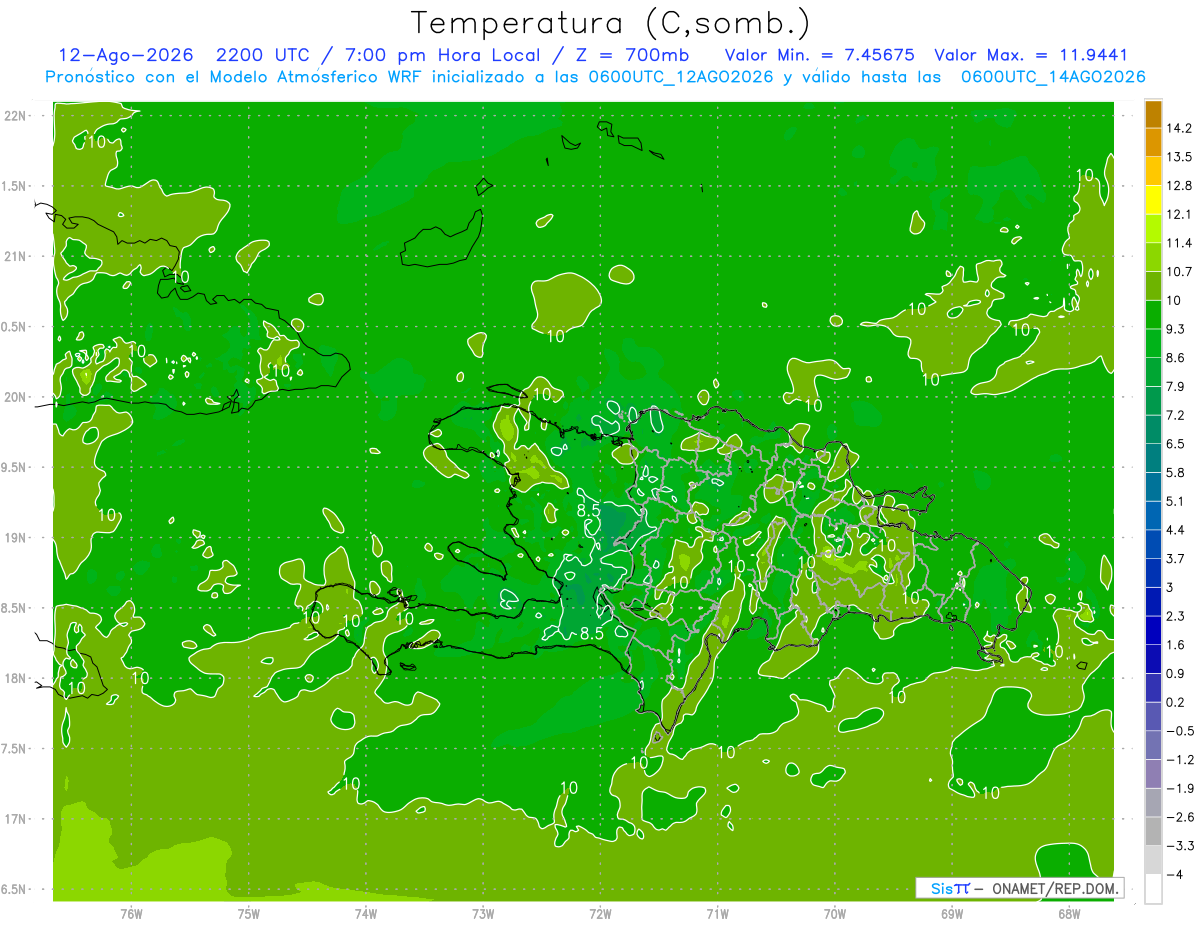Click the '70W' longitude axis label
Viewport: 1200px width, 927px height.
[835, 914]
